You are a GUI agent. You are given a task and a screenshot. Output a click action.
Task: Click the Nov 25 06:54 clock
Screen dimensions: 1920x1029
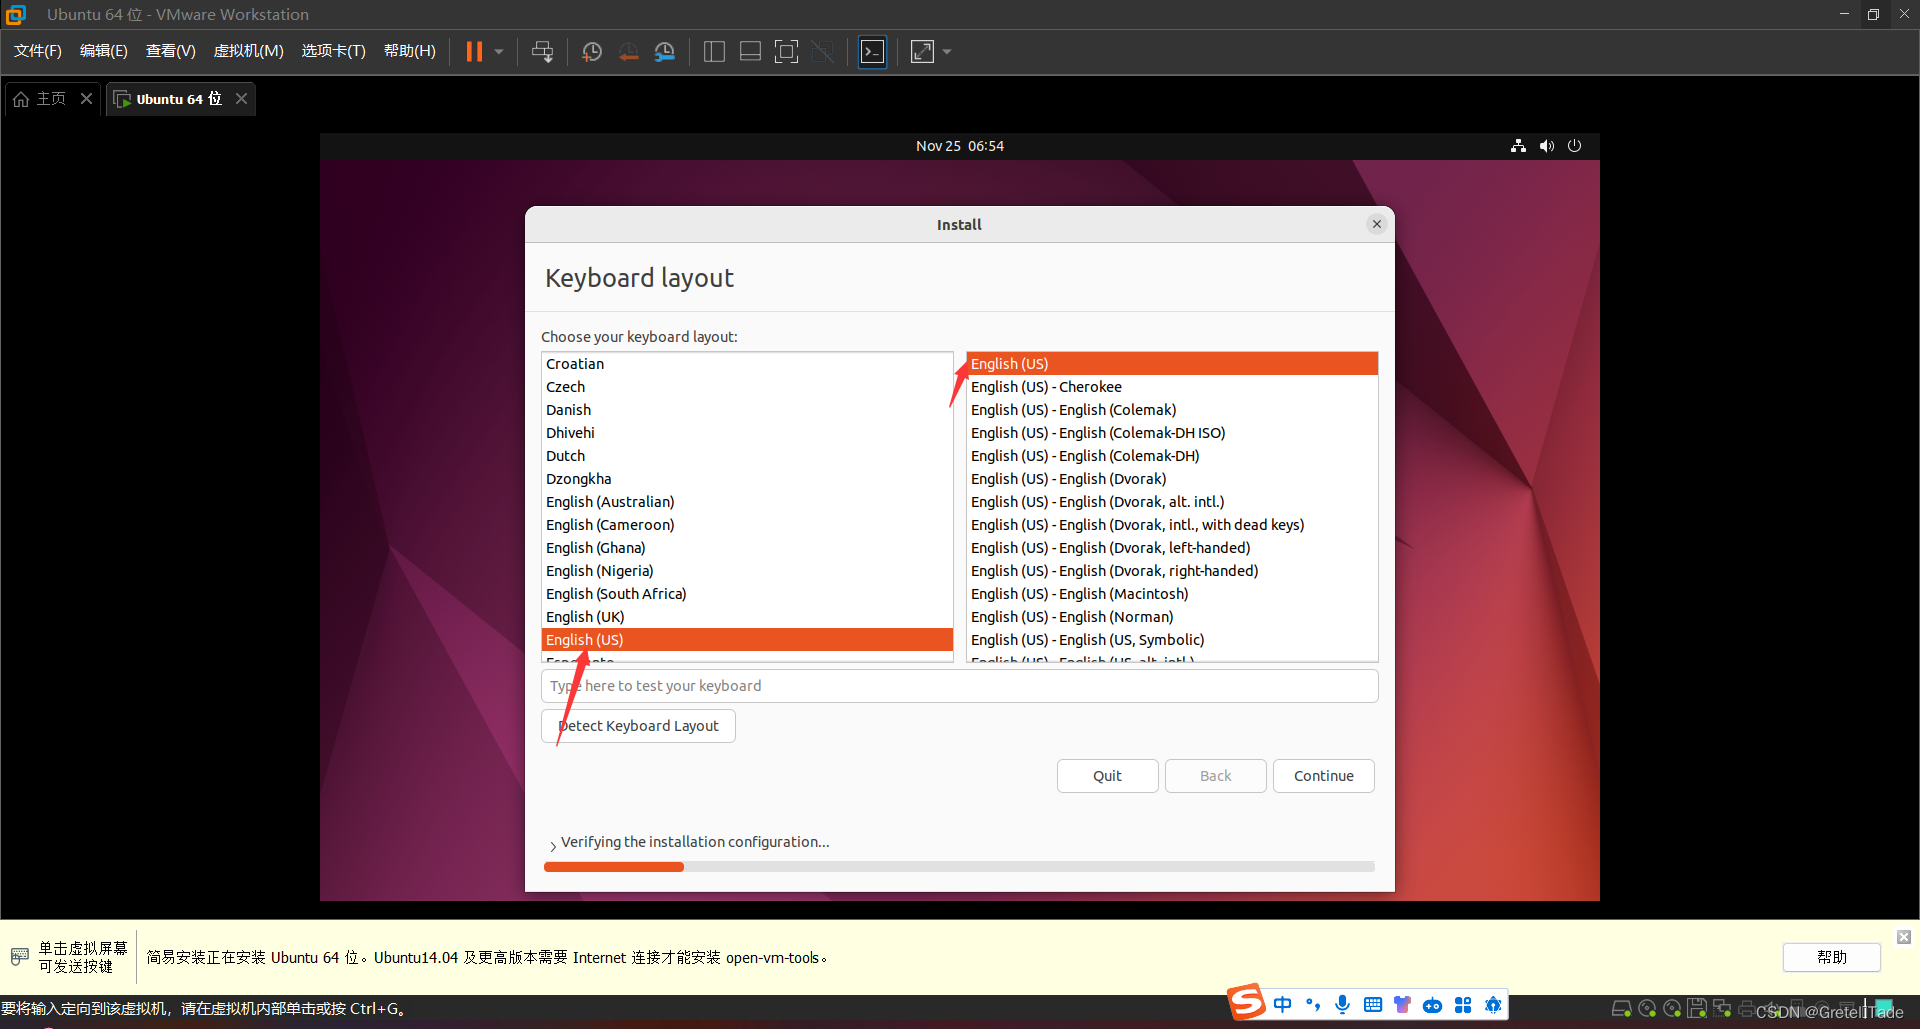pos(960,146)
